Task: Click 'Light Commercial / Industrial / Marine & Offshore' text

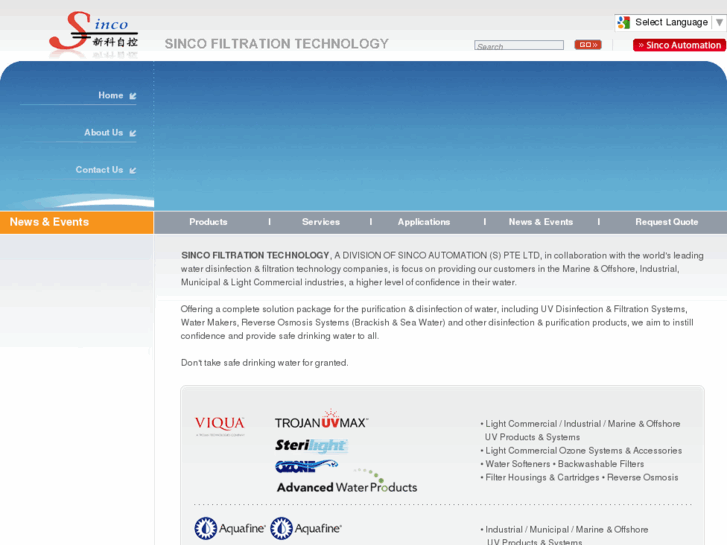Action: (582, 423)
